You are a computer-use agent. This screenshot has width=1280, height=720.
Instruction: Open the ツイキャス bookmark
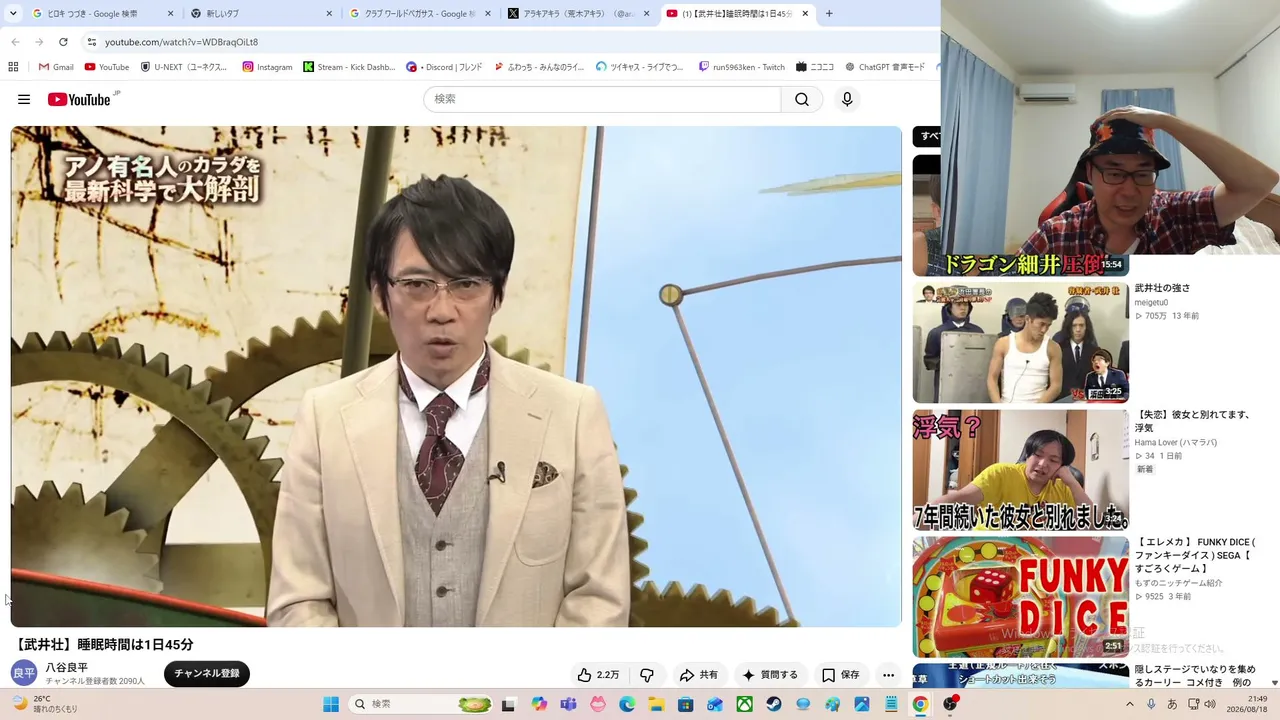(x=640, y=67)
